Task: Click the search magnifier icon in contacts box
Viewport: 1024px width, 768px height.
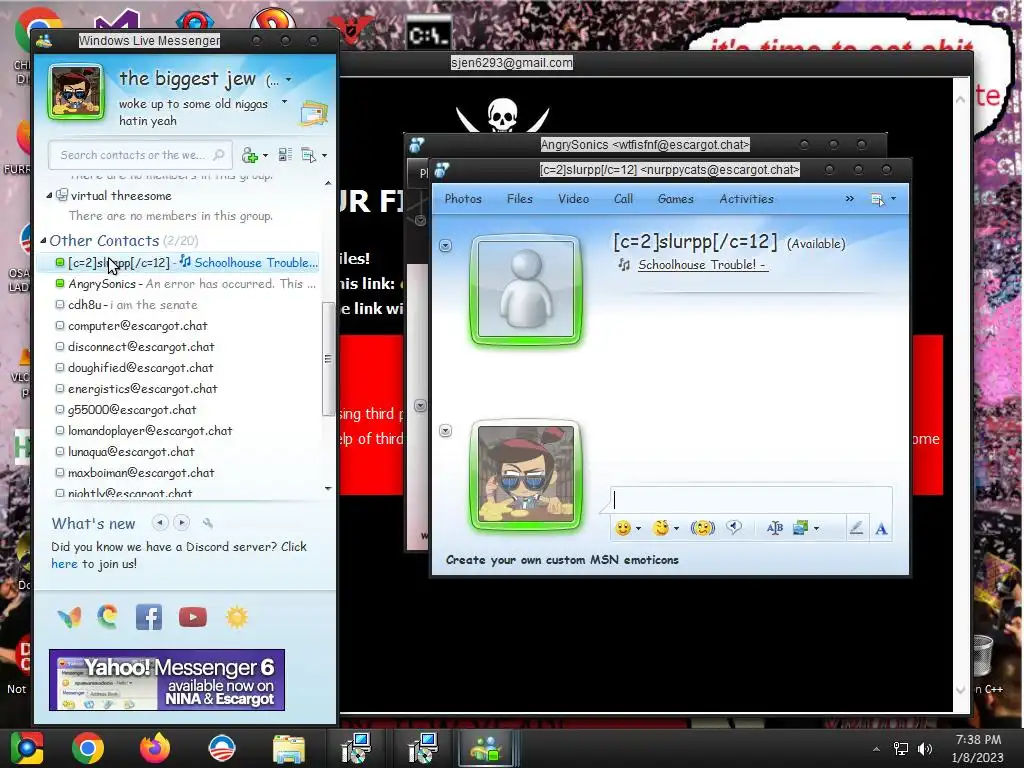Action: [219, 155]
